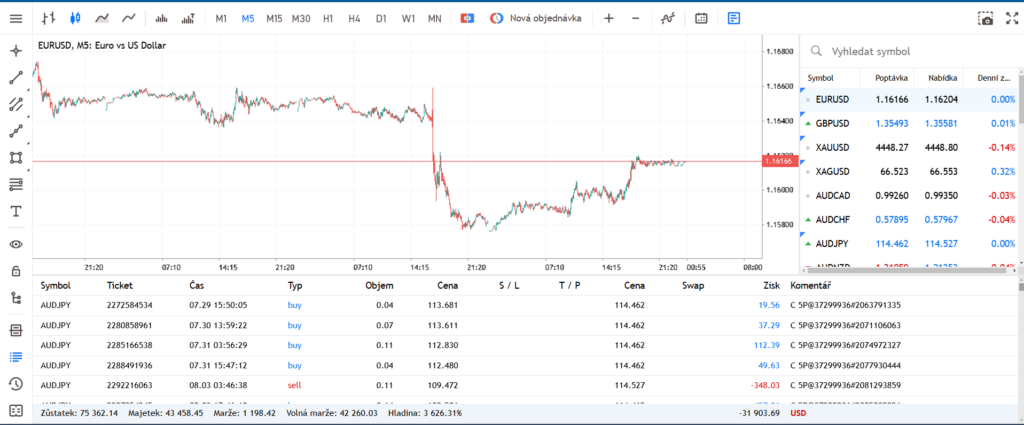The width and height of the screenshot is (1024, 425).
Task: Click Nová objednávka button
Action: pyautogui.click(x=536, y=19)
